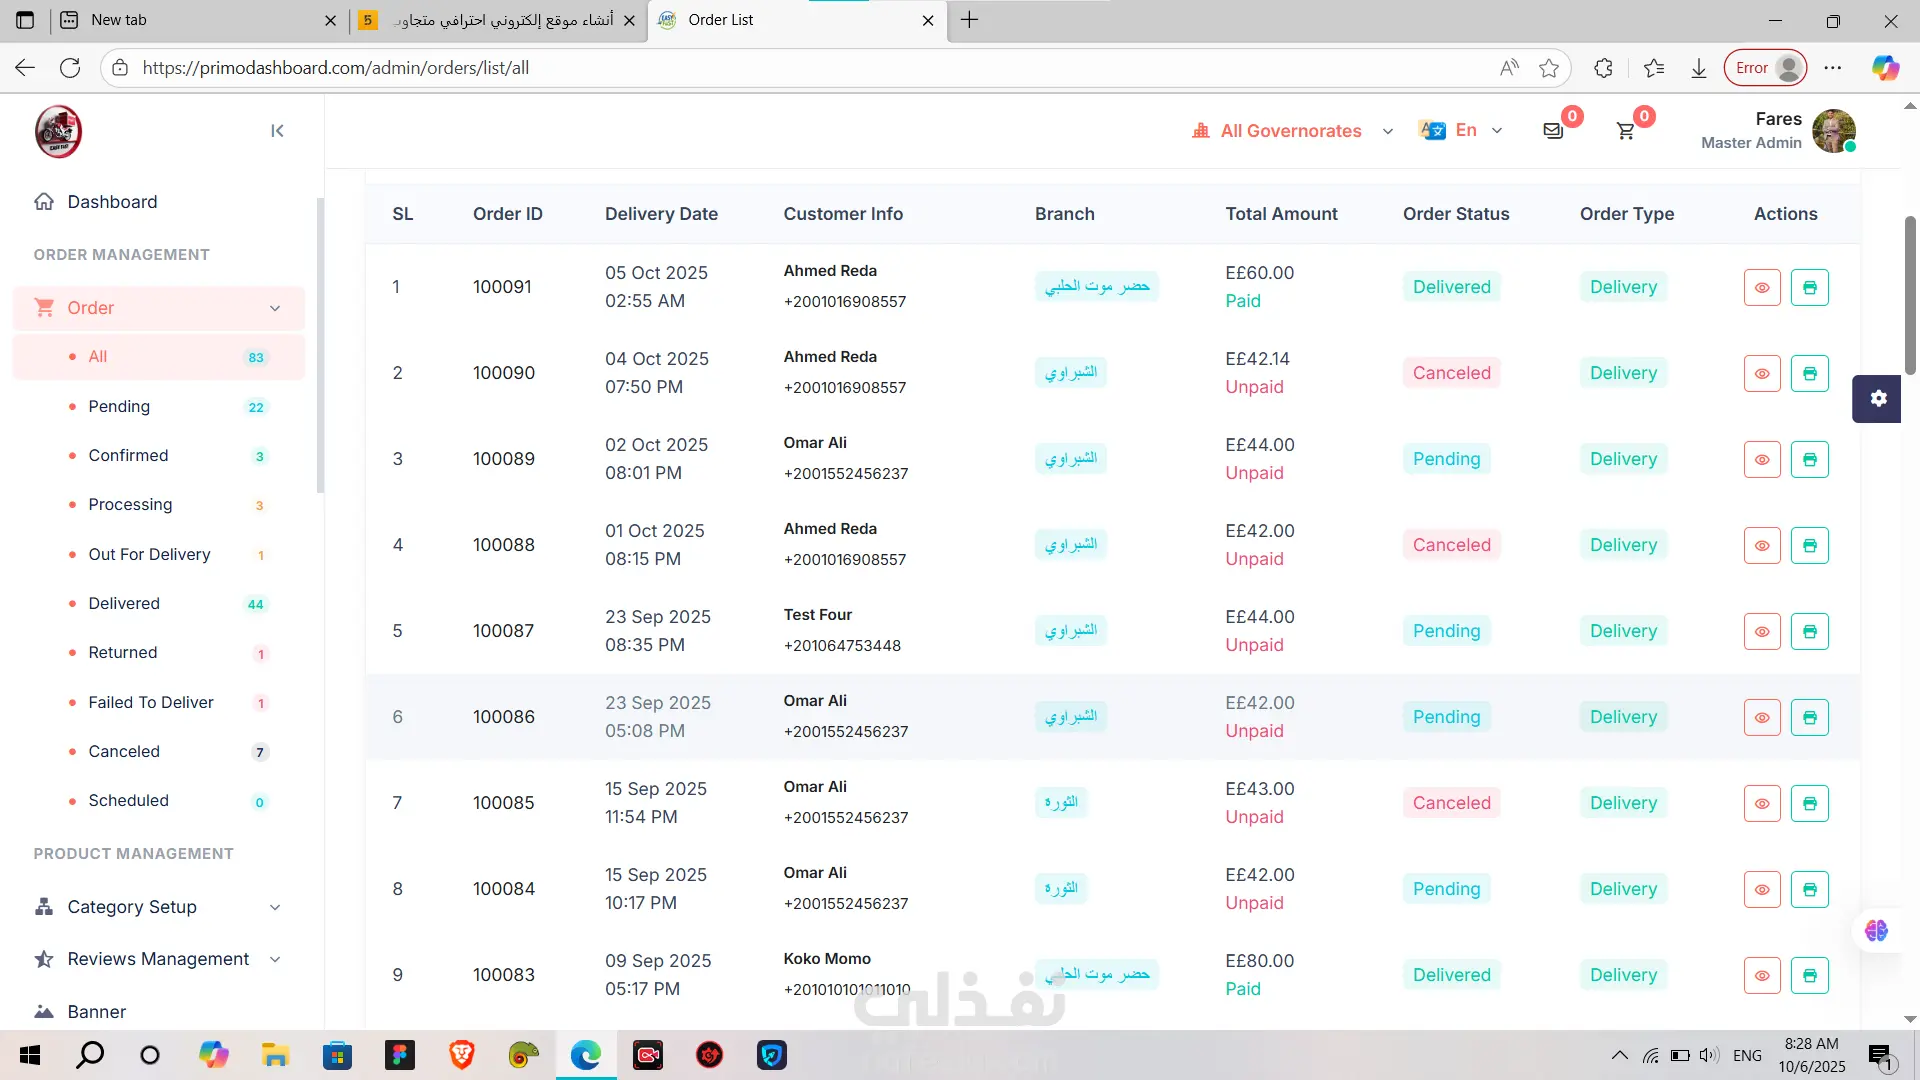Open the Microsoft Edge taskbar icon
This screenshot has height=1080, width=1920.
tap(586, 1055)
